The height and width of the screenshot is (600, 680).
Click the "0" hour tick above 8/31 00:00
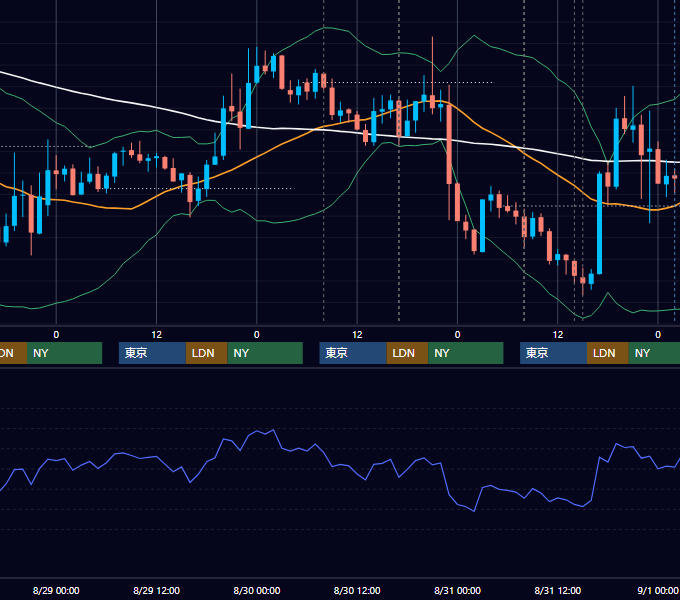click(458, 335)
